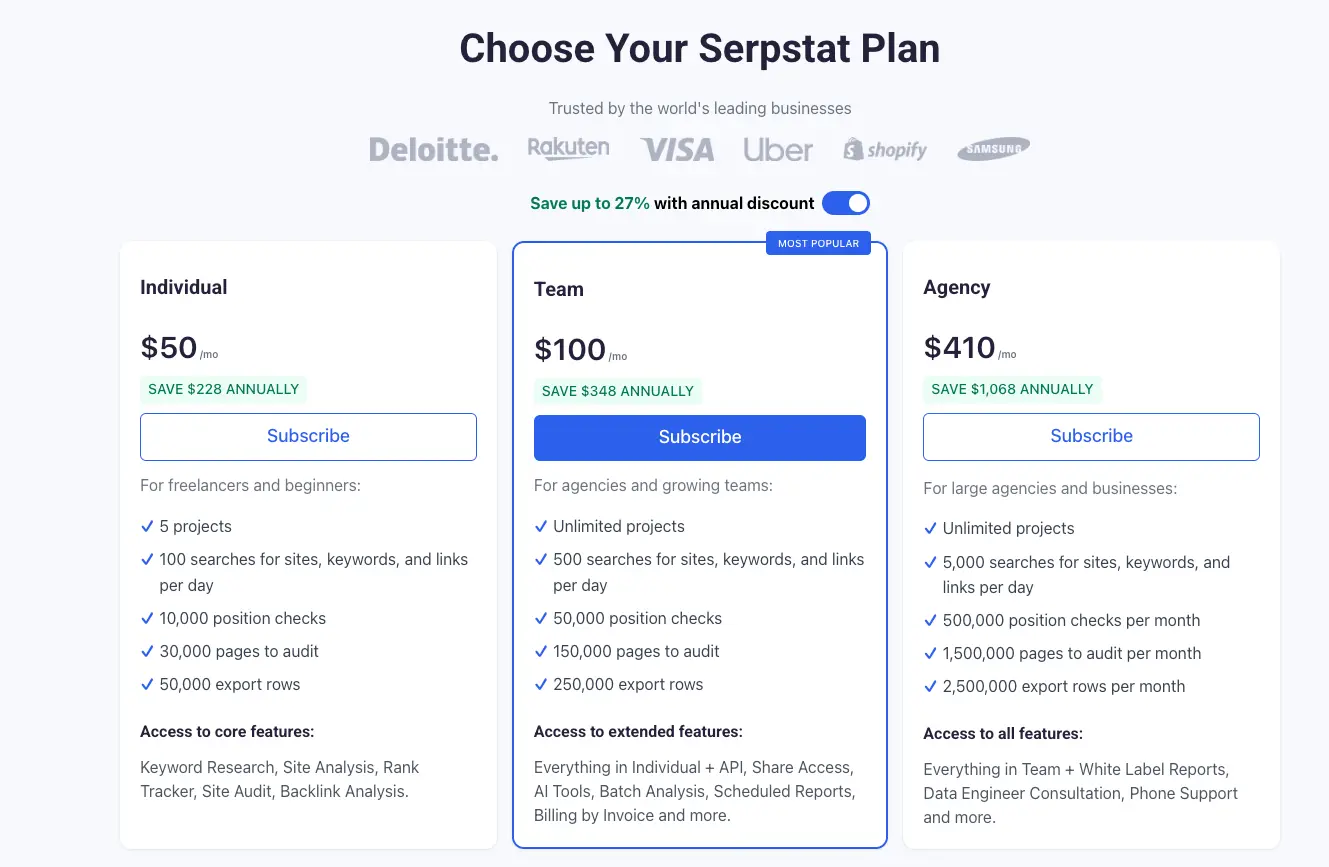Subscribe to the Agency plan

tap(1091, 436)
